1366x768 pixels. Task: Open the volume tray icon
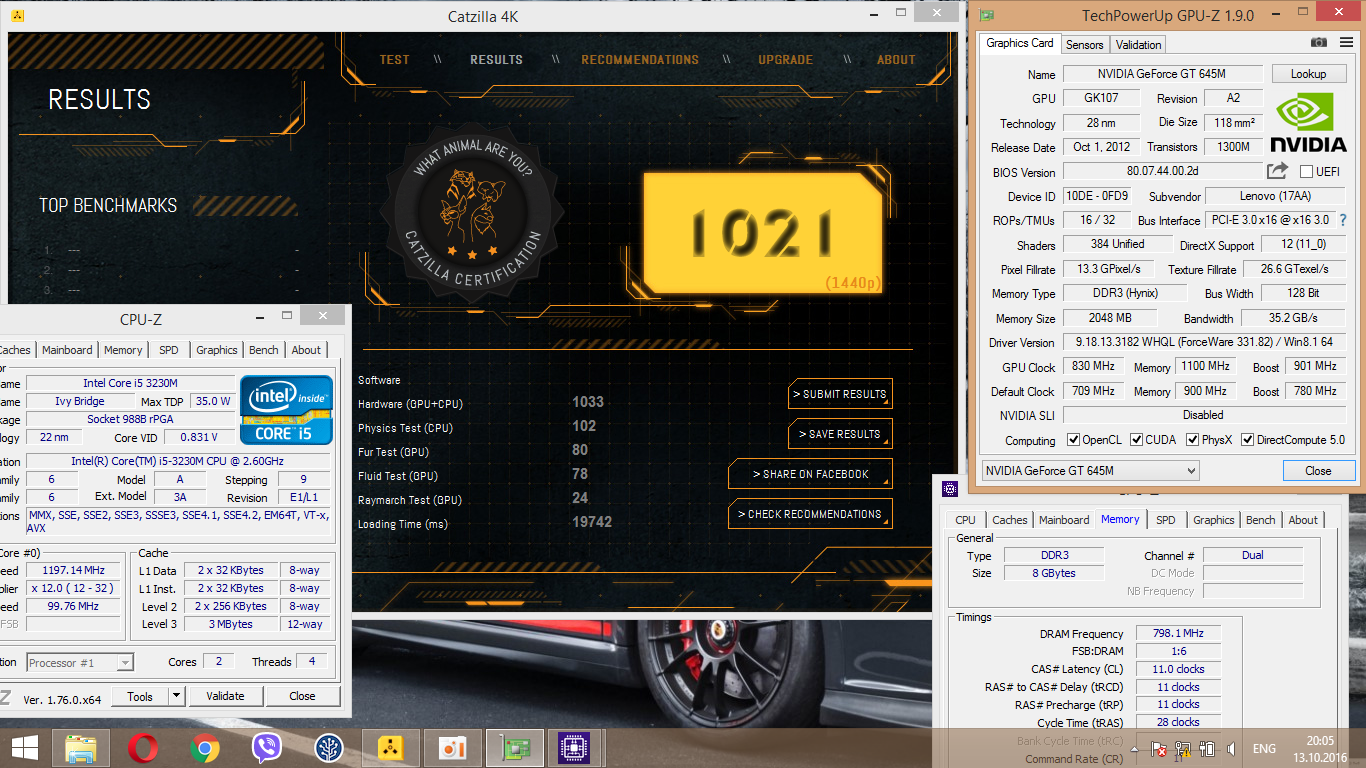pos(1231,748)
